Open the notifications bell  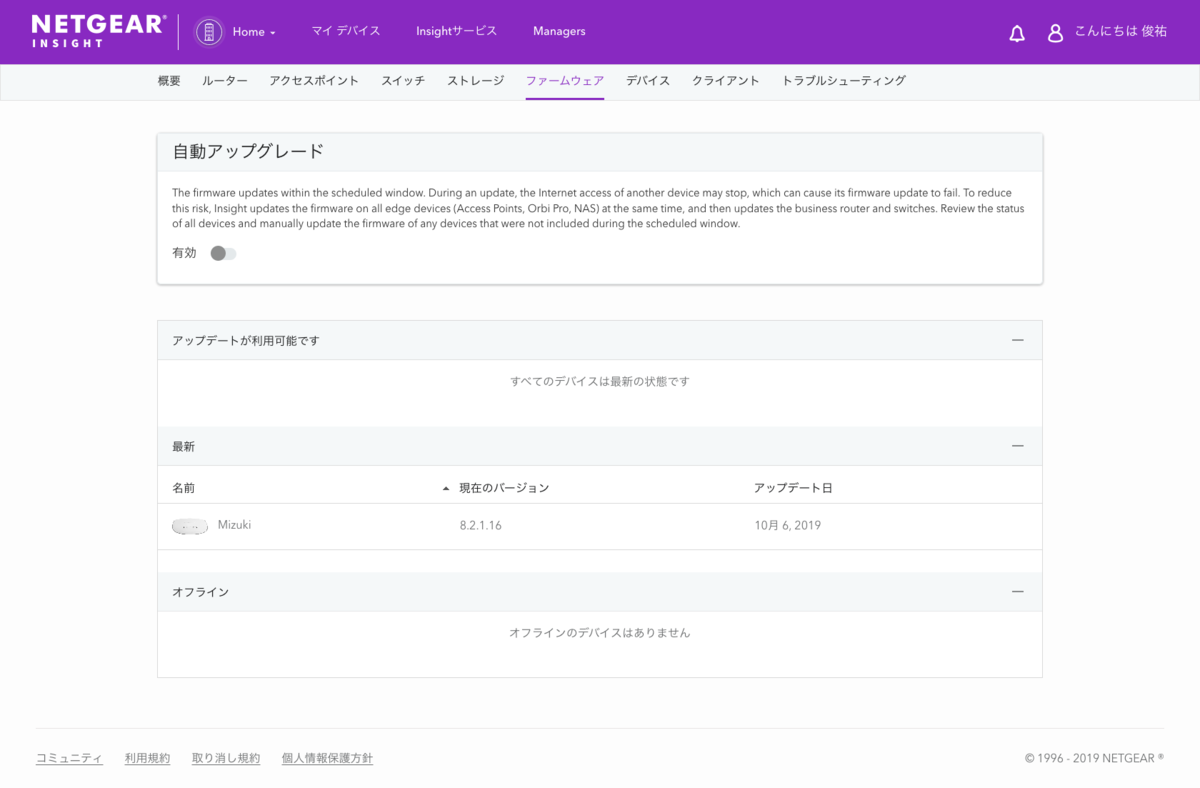click(x=1017, y=33)
